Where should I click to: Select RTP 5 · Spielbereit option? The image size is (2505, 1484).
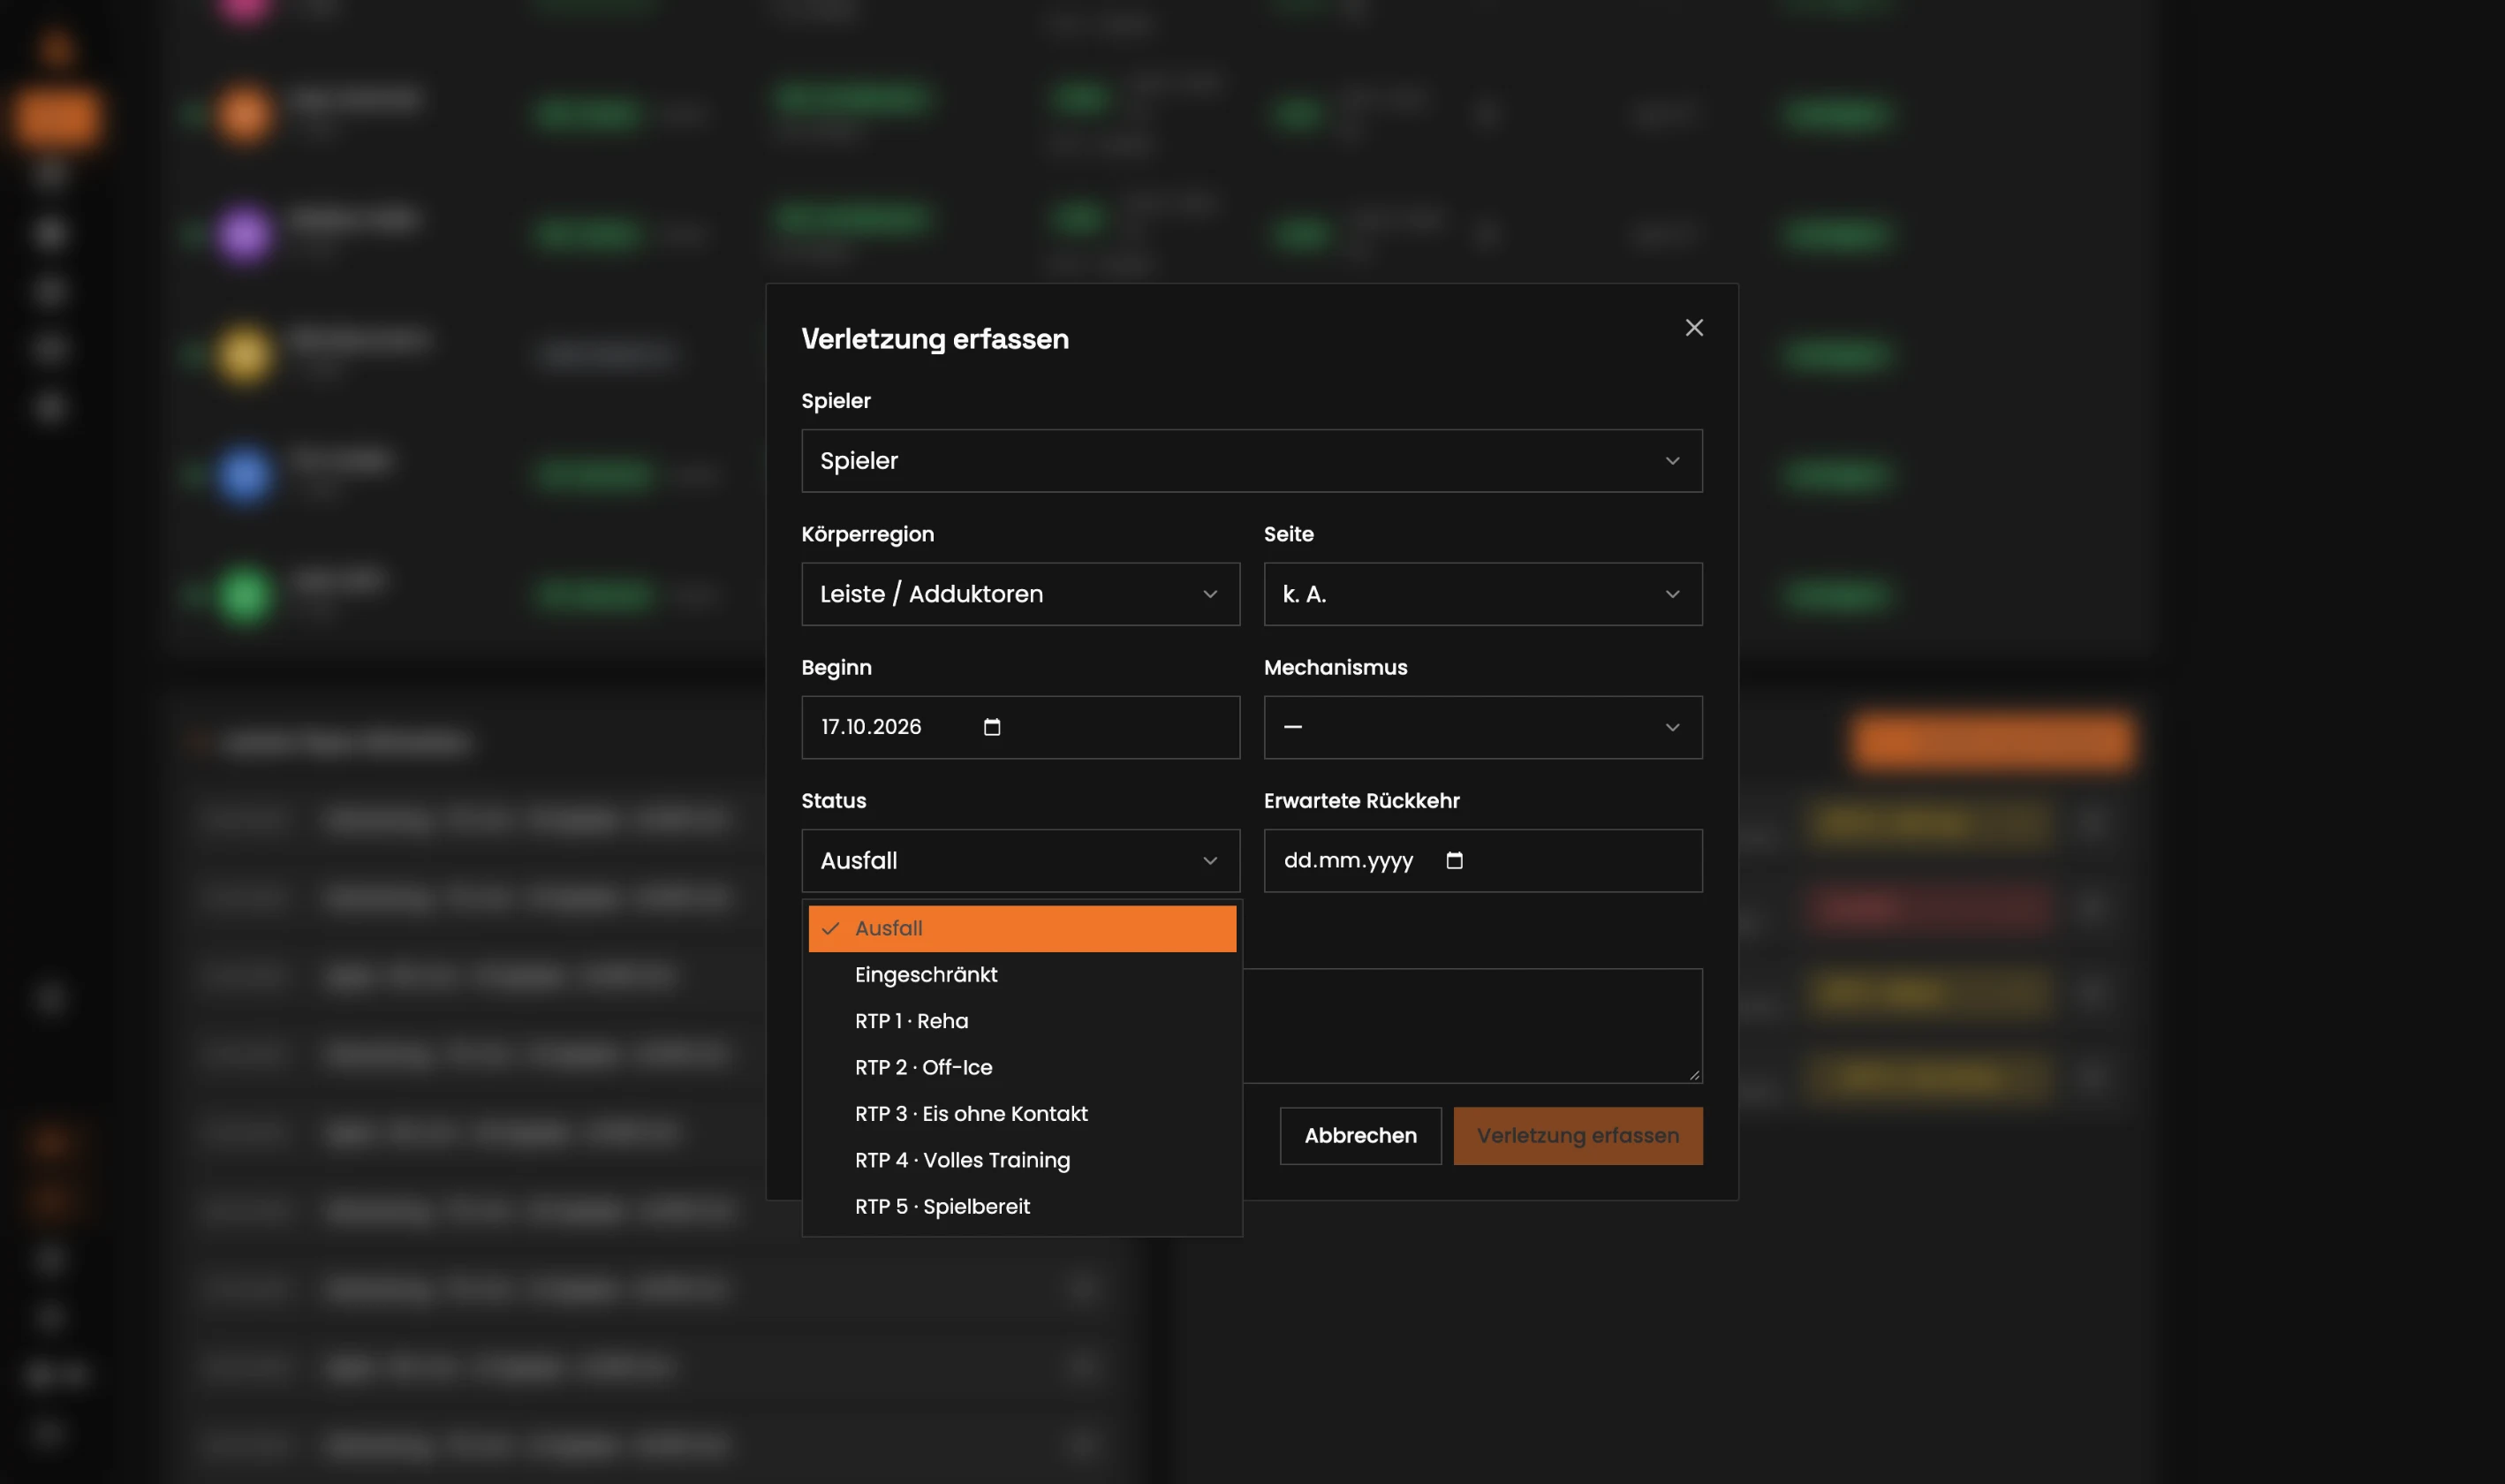(1022, 1206)
